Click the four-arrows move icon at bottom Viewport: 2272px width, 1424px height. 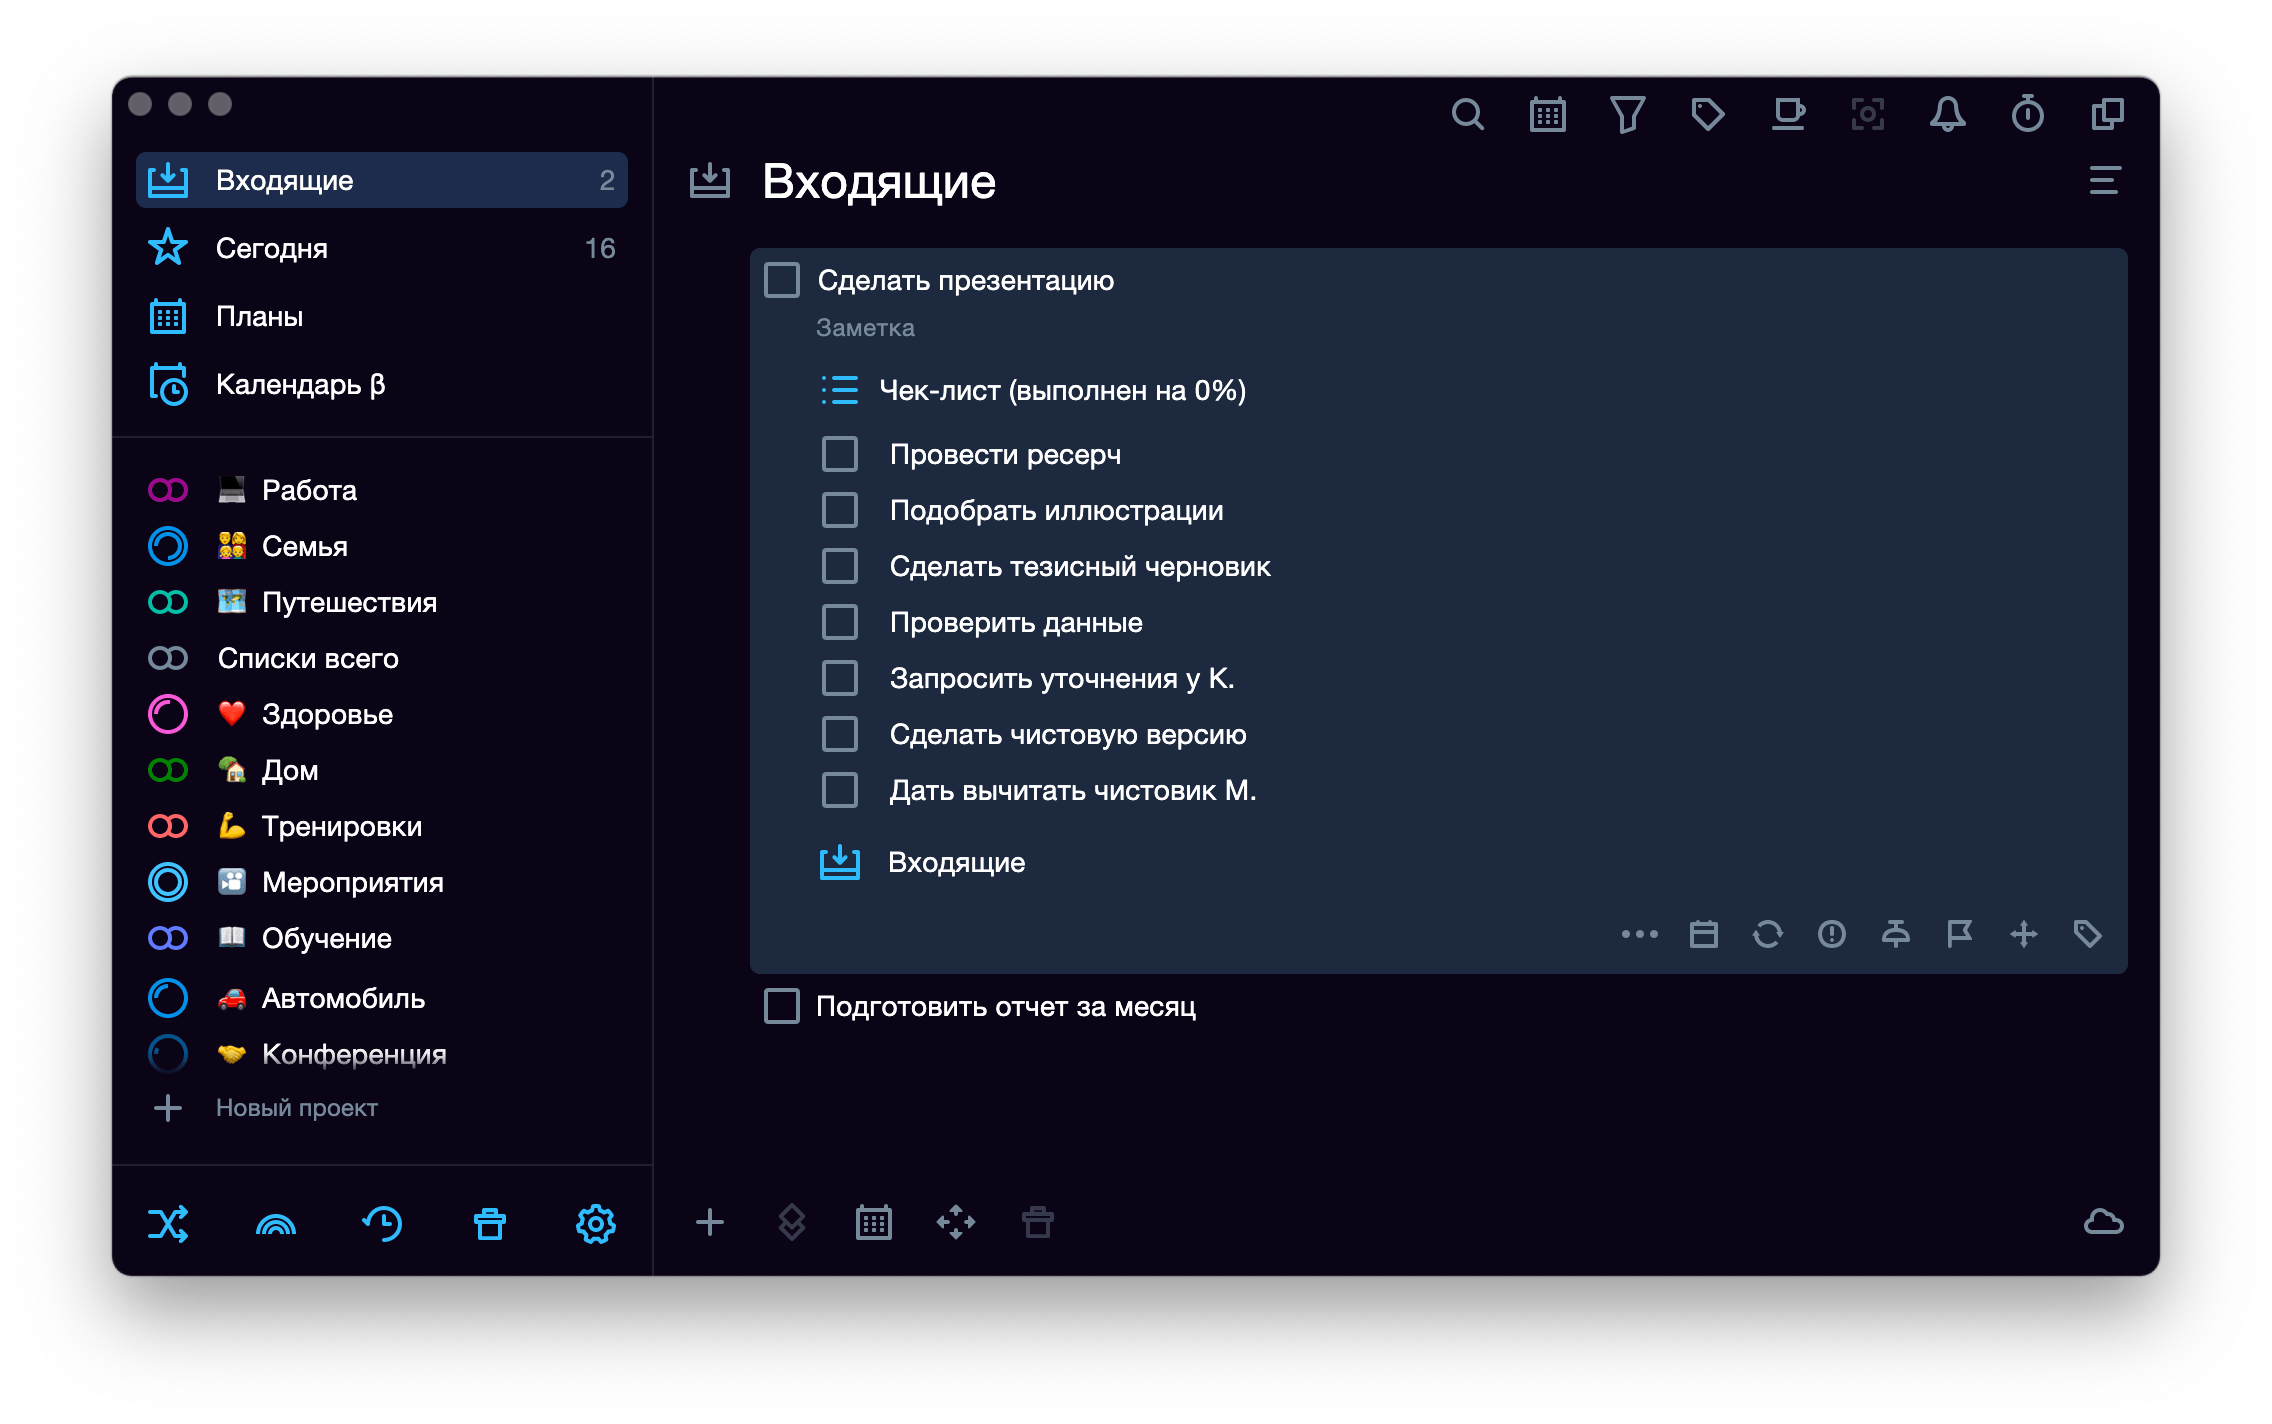click(x=955, y=1222)
